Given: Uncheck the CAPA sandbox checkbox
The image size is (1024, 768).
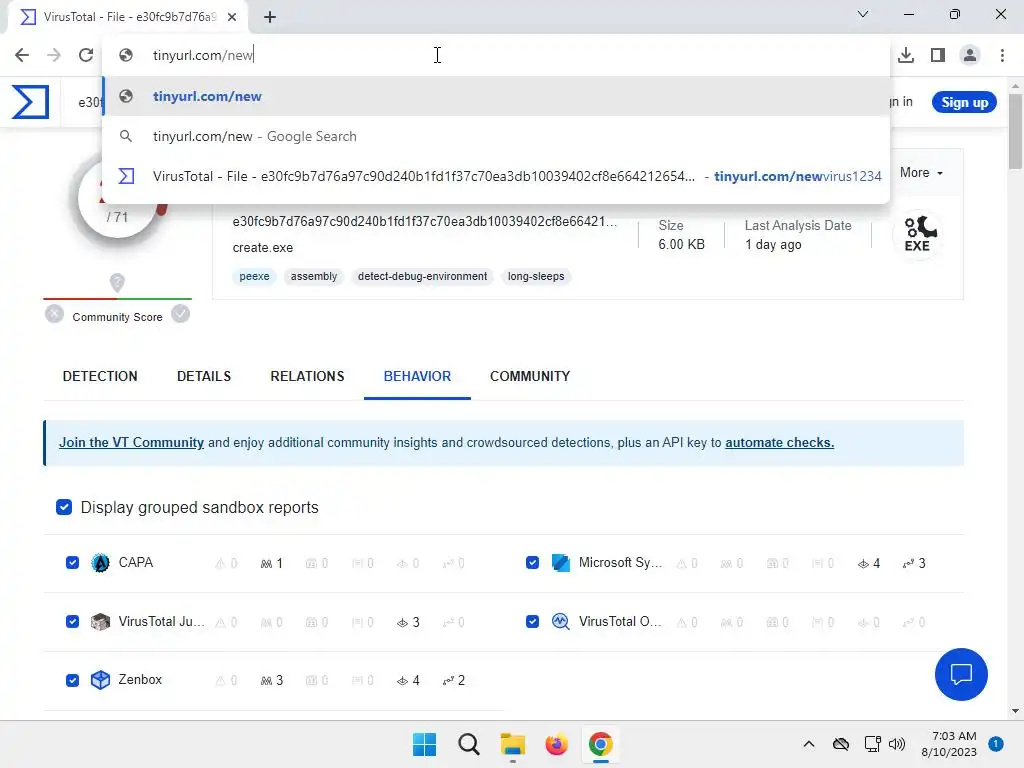Looking at the screenshot, I should click(72, 563).
